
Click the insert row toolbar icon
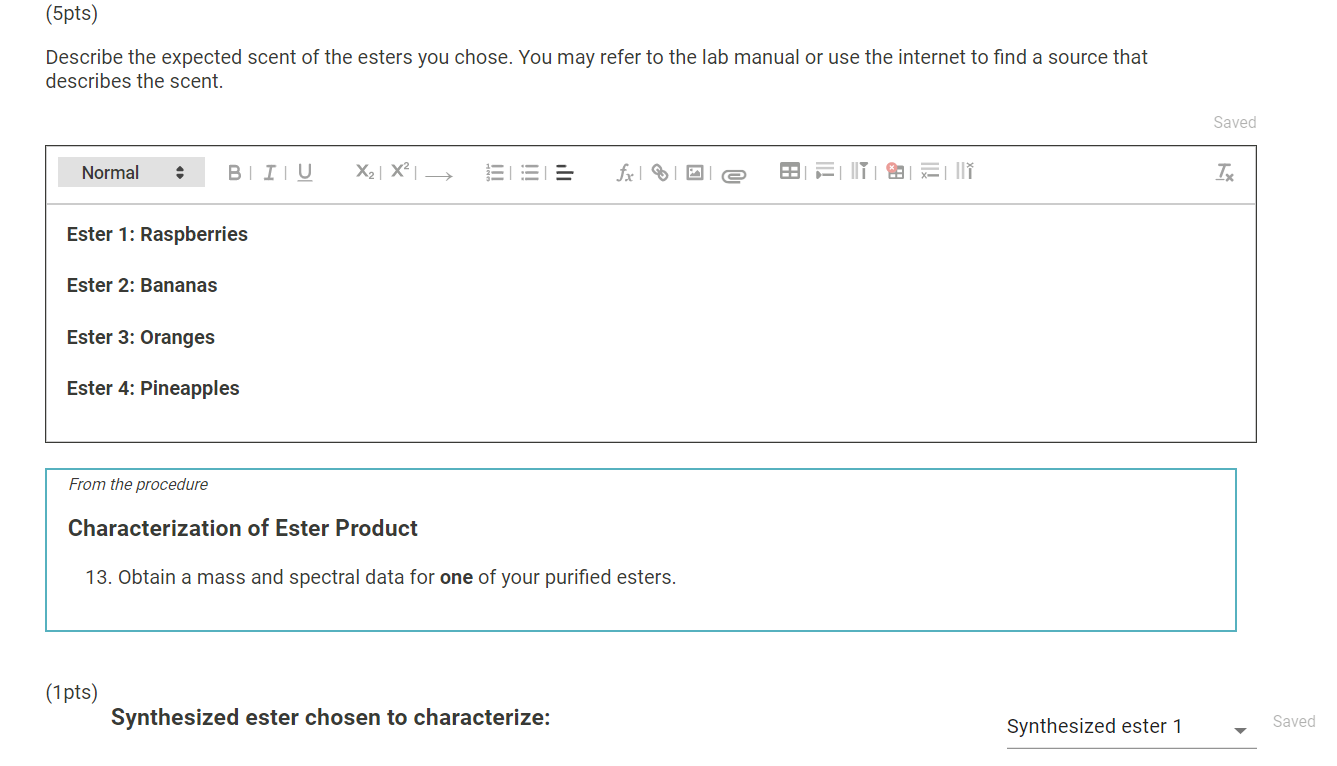(823, 171)
